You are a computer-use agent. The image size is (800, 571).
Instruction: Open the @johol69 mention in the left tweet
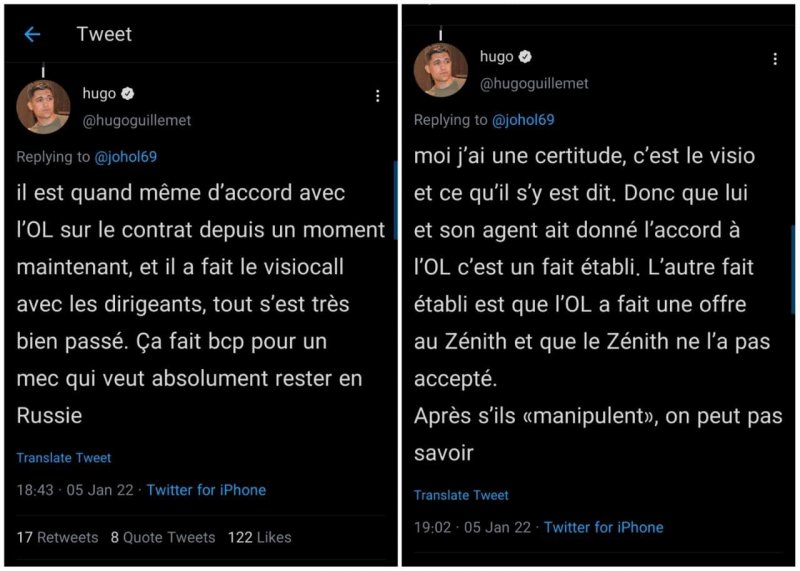[125, 156]
